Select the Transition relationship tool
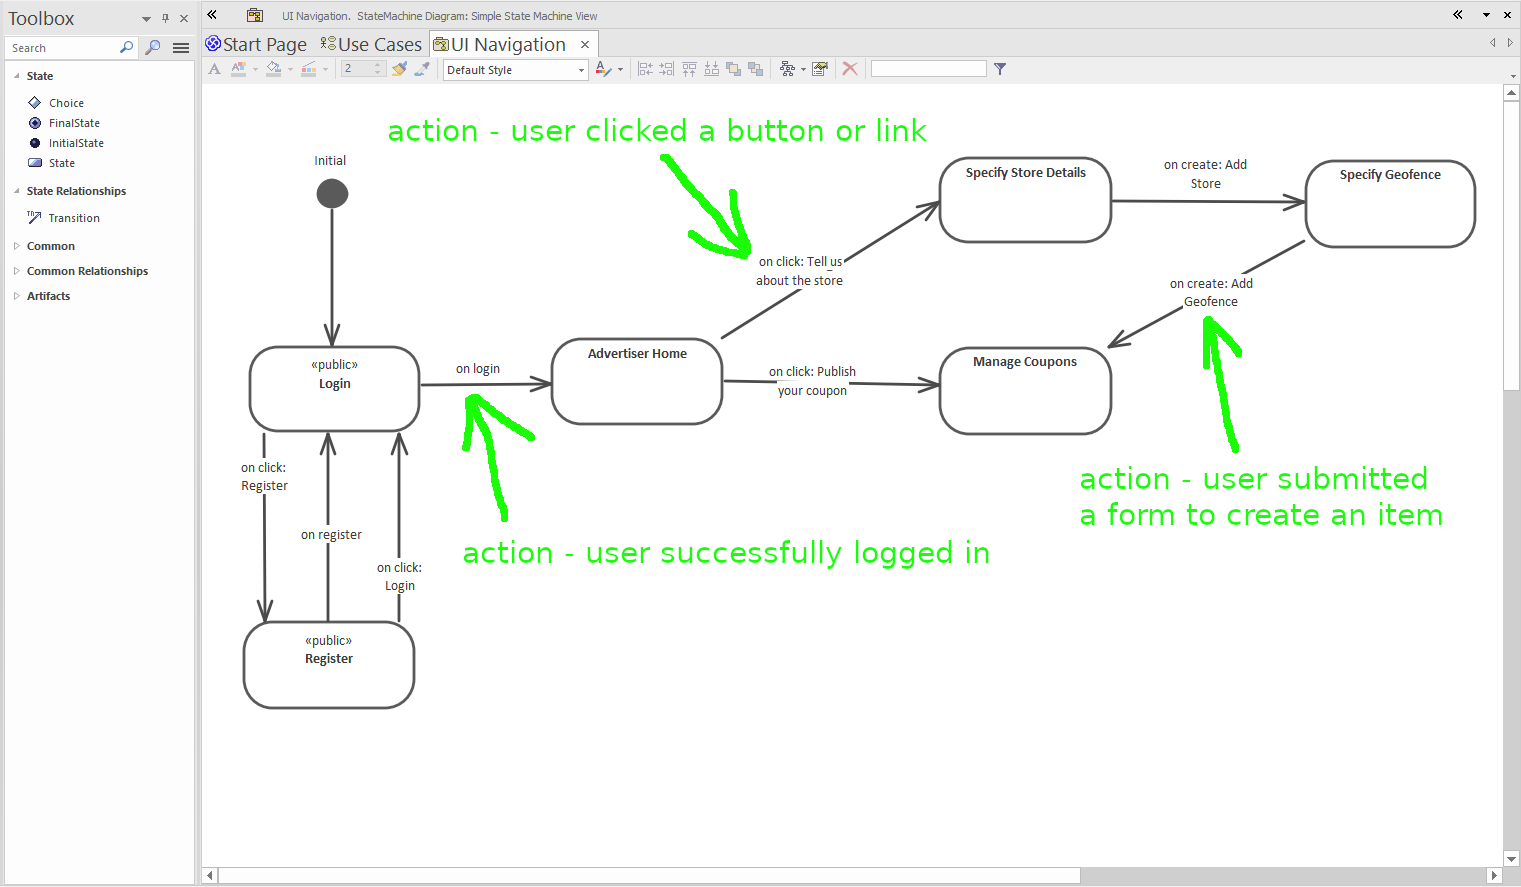Image resolution: width=1521 pixels, height=887 pixels. (70, 217)
